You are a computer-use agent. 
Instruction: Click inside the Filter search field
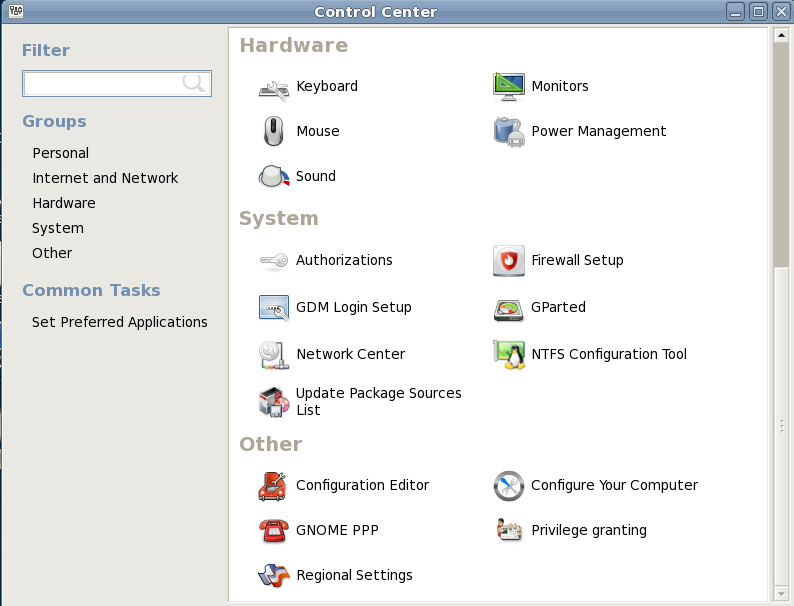click(x=117, y=84)
